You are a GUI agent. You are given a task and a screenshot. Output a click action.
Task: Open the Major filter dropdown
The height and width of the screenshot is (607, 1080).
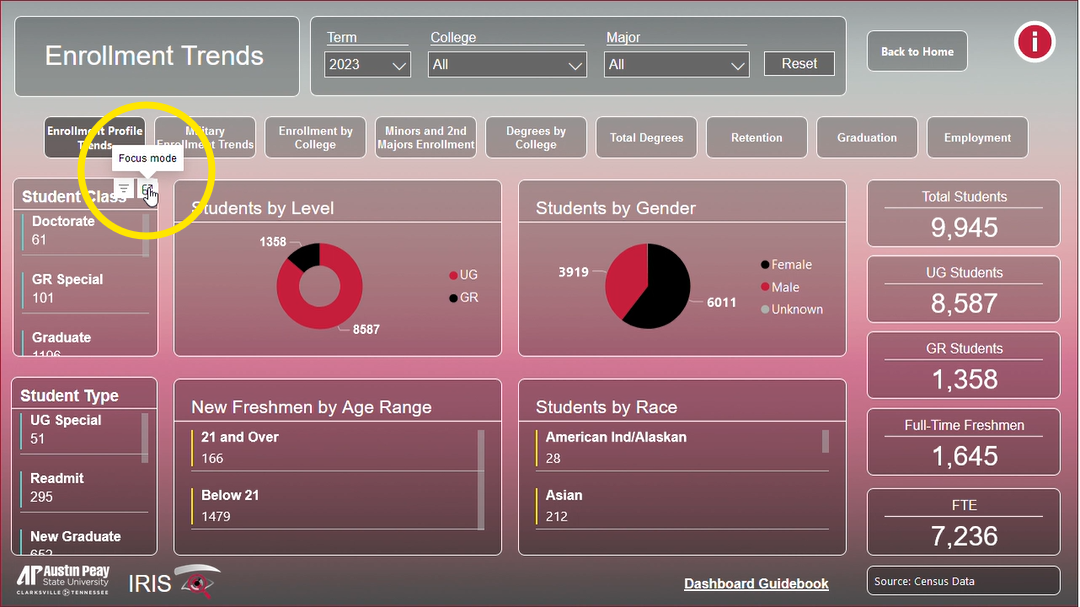coord(676,65)
